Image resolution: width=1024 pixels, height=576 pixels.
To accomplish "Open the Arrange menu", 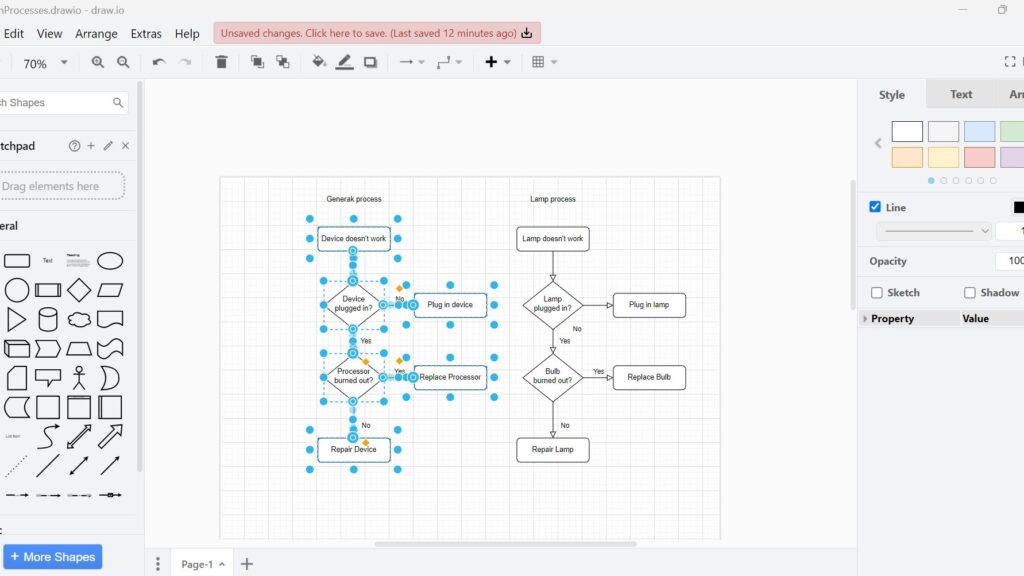I will pos(96,33).
